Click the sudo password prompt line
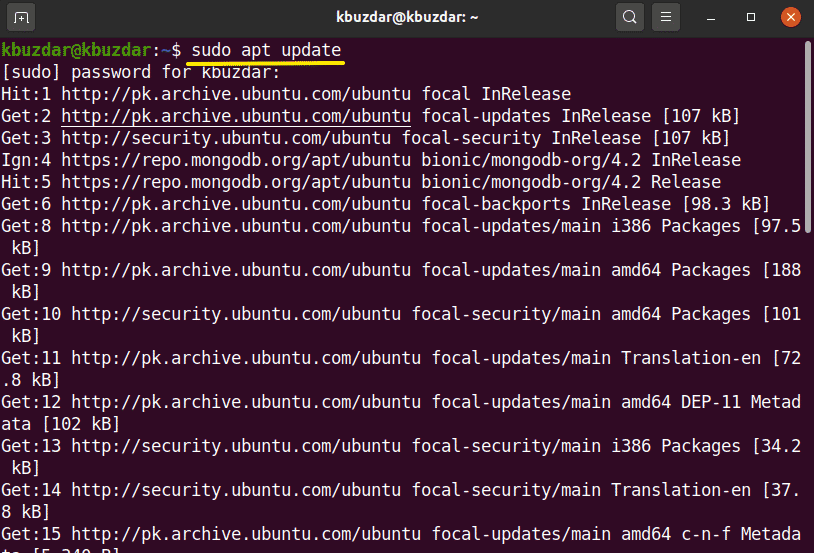 coord(141,72)
